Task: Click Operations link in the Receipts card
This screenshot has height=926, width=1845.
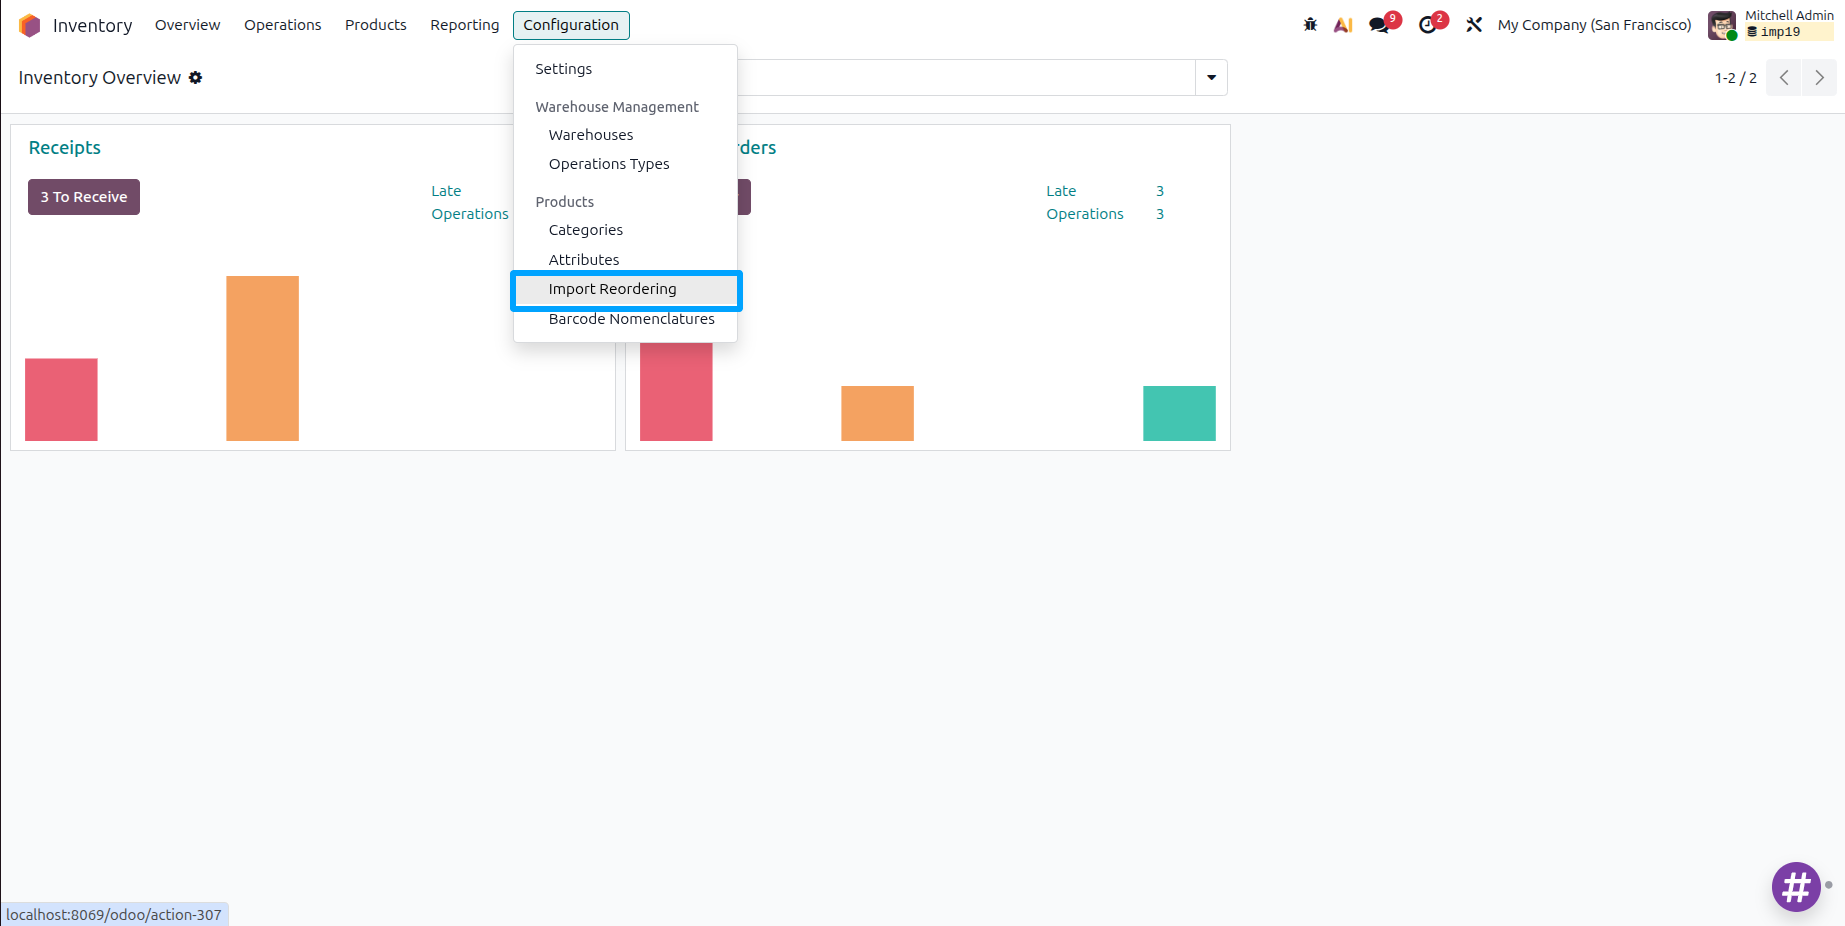Action: pyautogui.click(x=470, y=214)
